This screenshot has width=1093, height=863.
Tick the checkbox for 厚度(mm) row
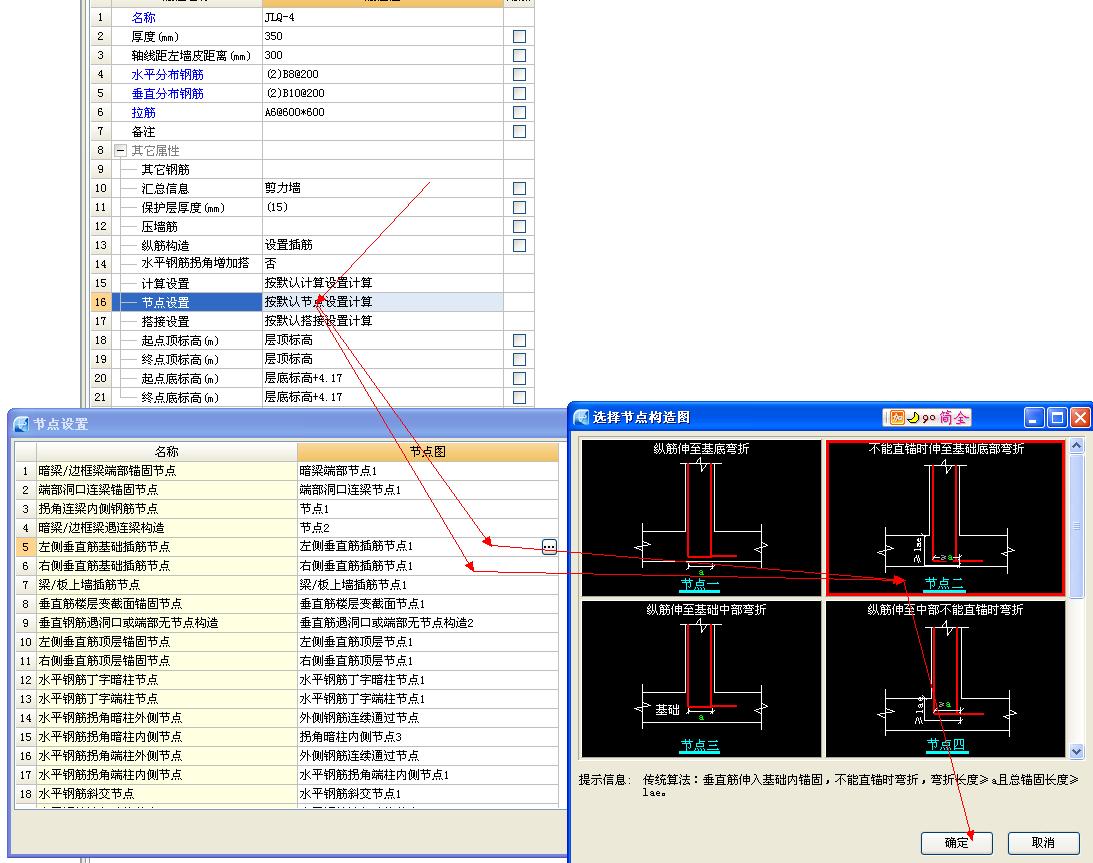click(x=519, y=36)
